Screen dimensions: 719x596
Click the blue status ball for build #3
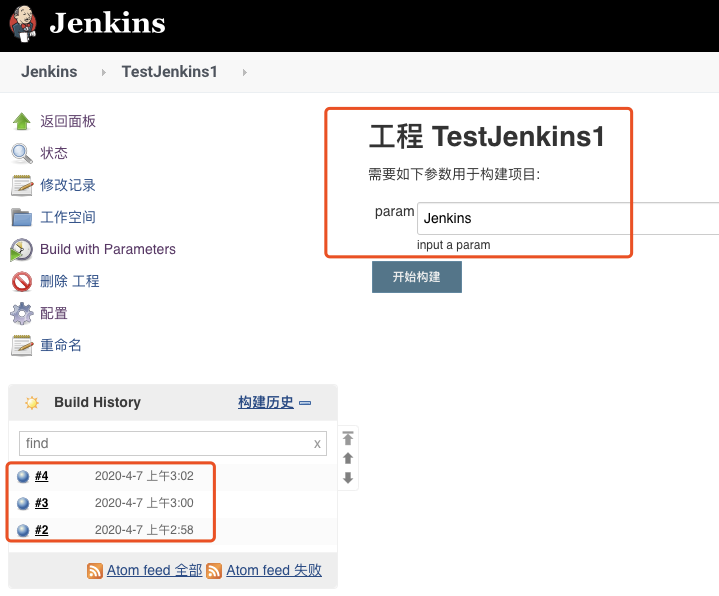click(23, 503)
